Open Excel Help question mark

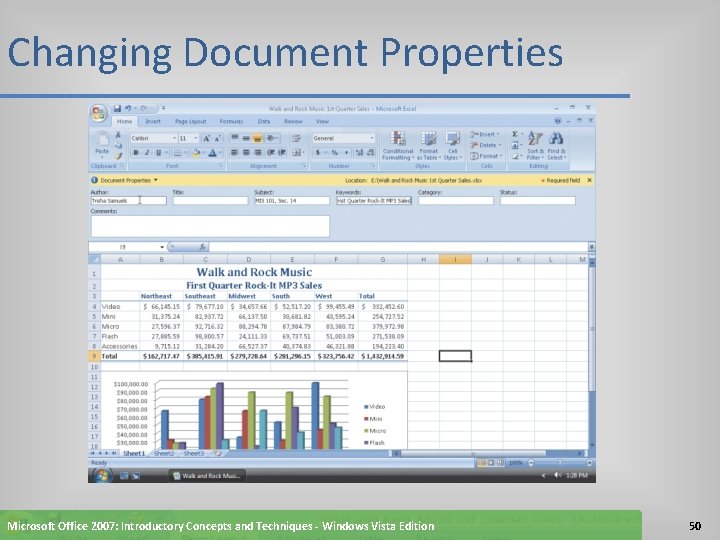point(558,121)
